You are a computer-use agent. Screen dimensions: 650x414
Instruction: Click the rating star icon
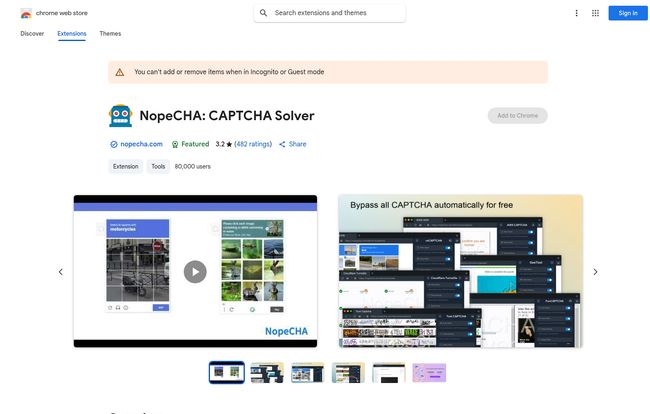click(229, 144)
